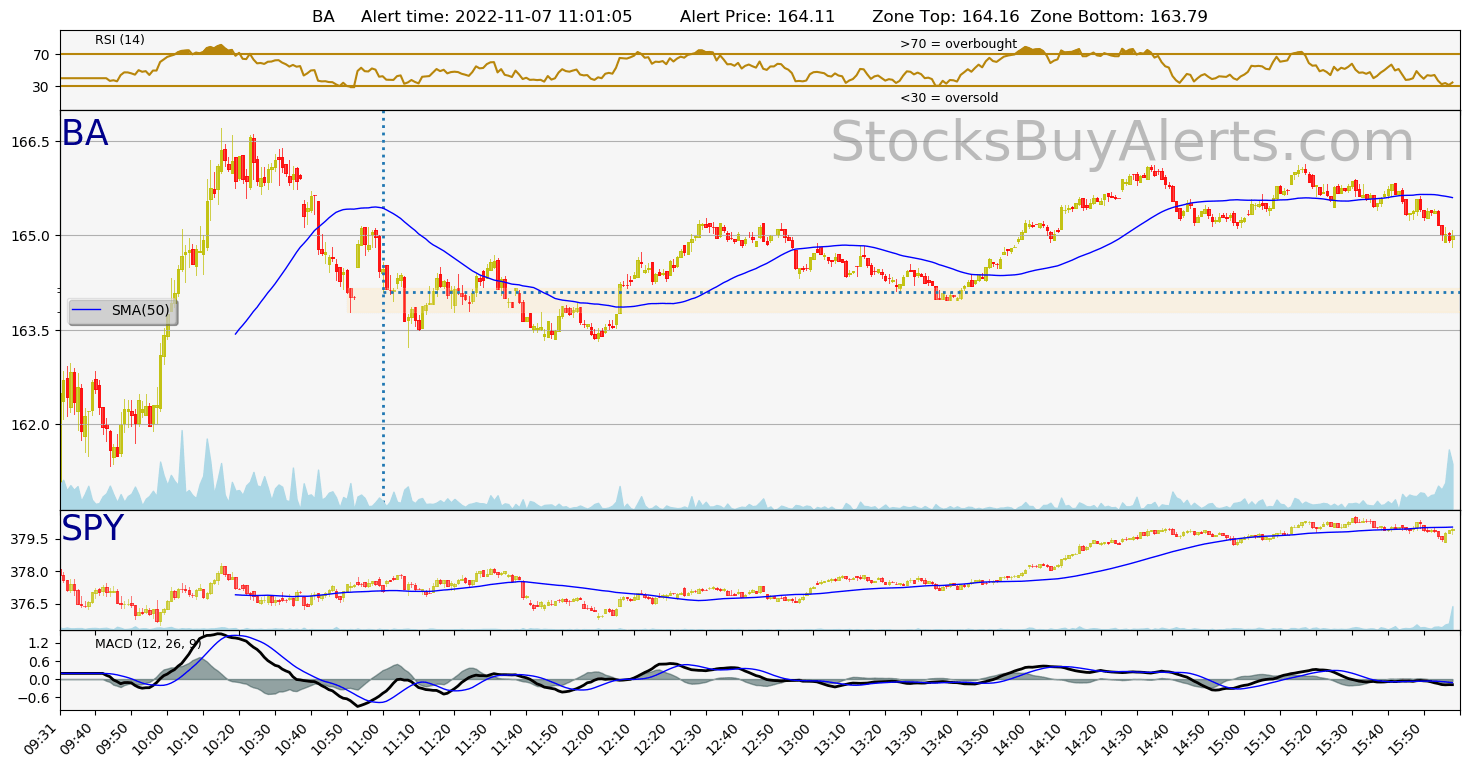Click the RSI (14) label
Viewport: 1474px width, 768px height.
coord(120,40)
